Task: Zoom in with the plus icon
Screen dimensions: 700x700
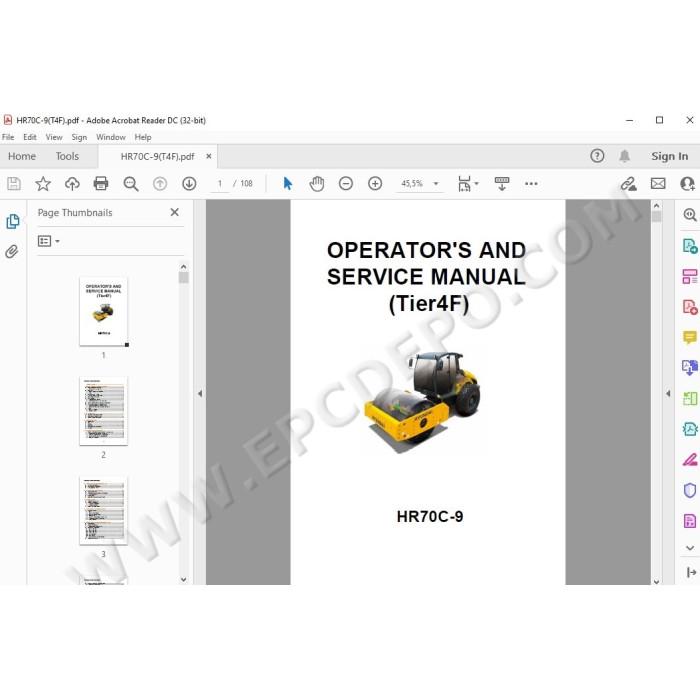Action: pyautogui.click(x=375, y=183)
